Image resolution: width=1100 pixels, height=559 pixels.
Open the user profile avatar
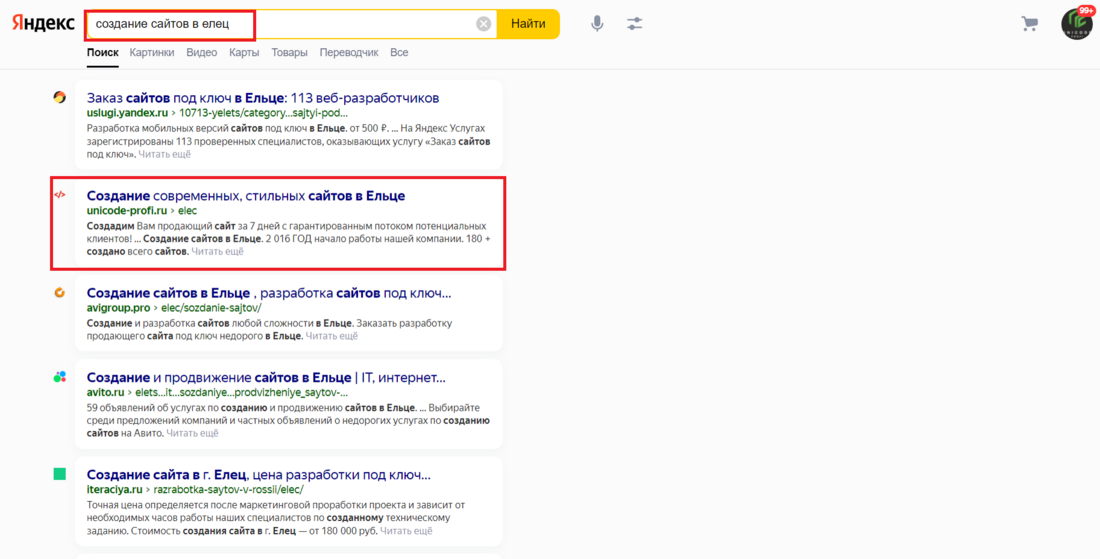(x=1077, y=24)
